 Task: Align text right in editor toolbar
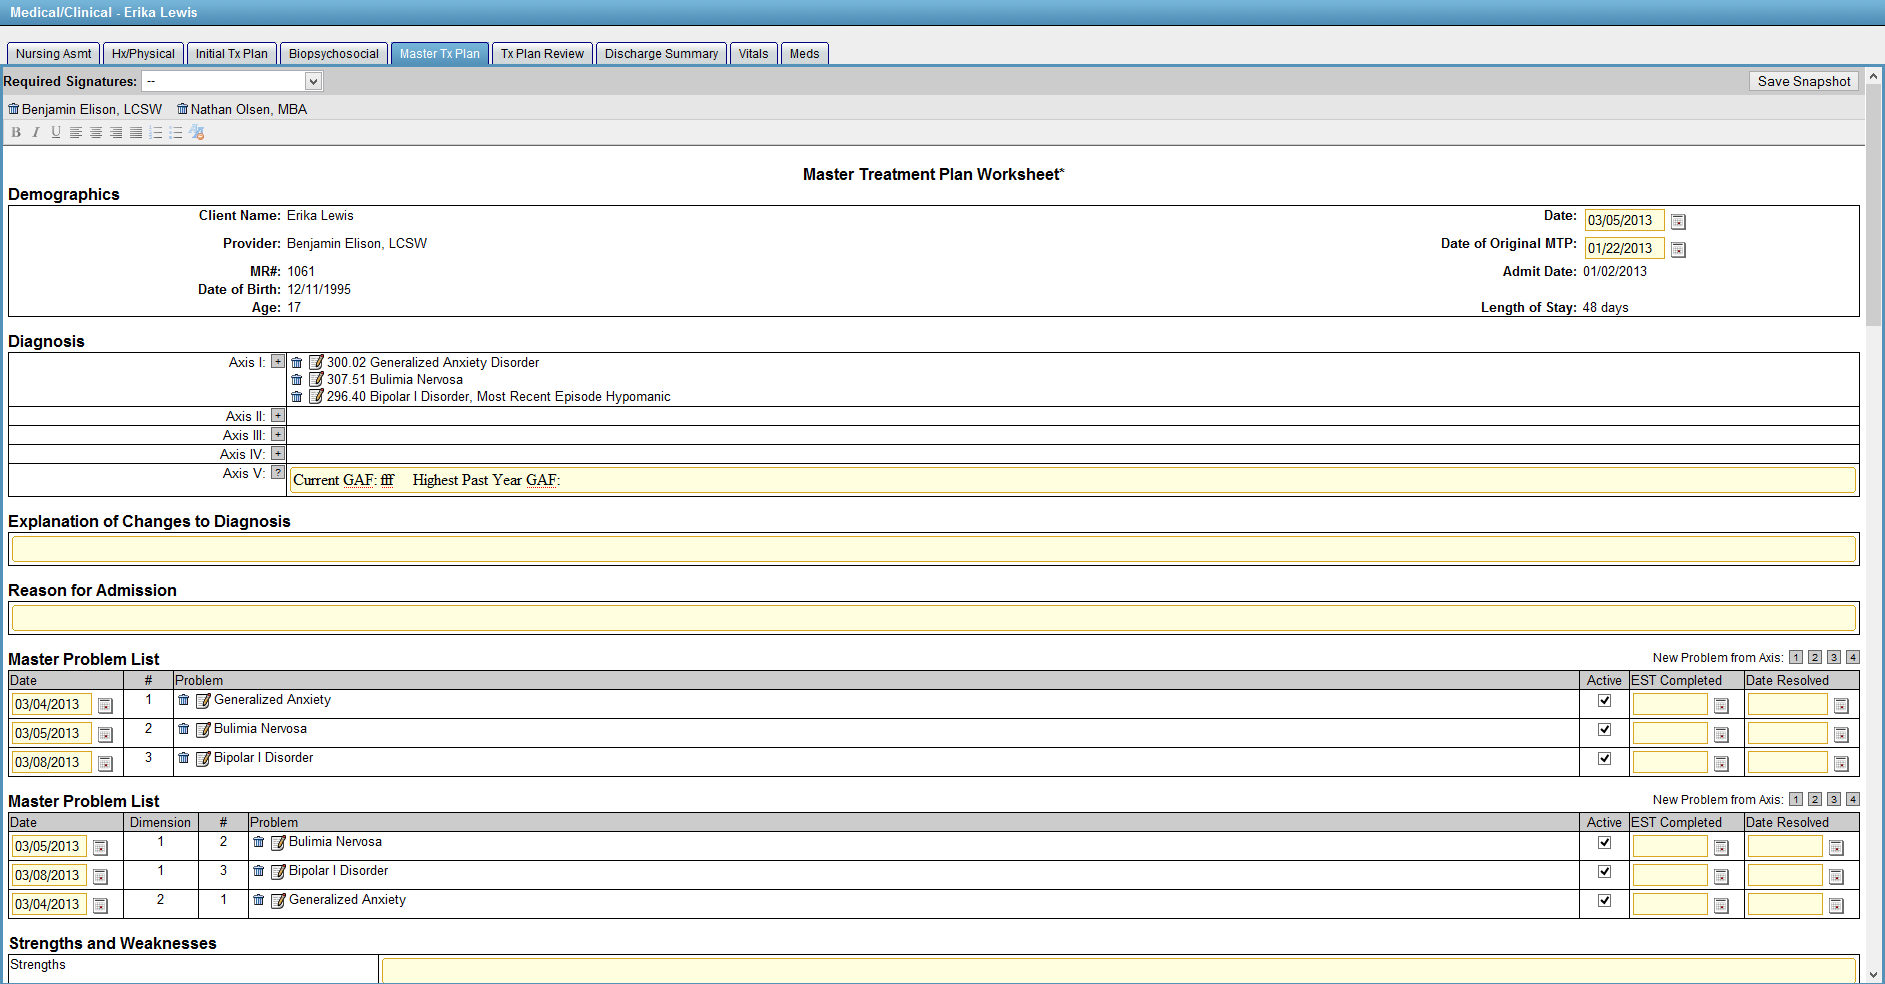[116, 132]
